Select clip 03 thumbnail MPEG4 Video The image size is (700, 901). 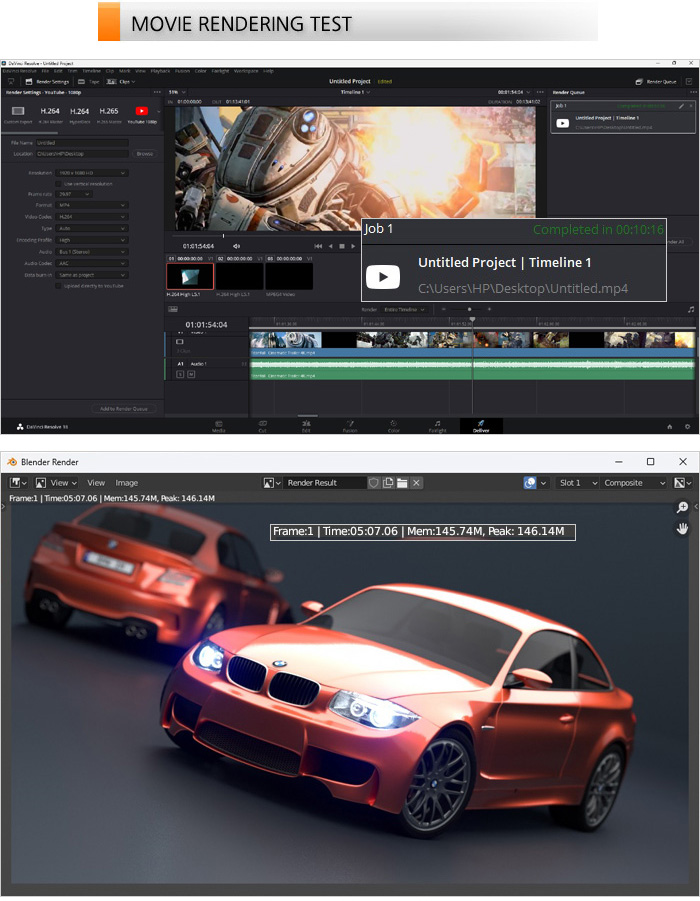[289, 276]
